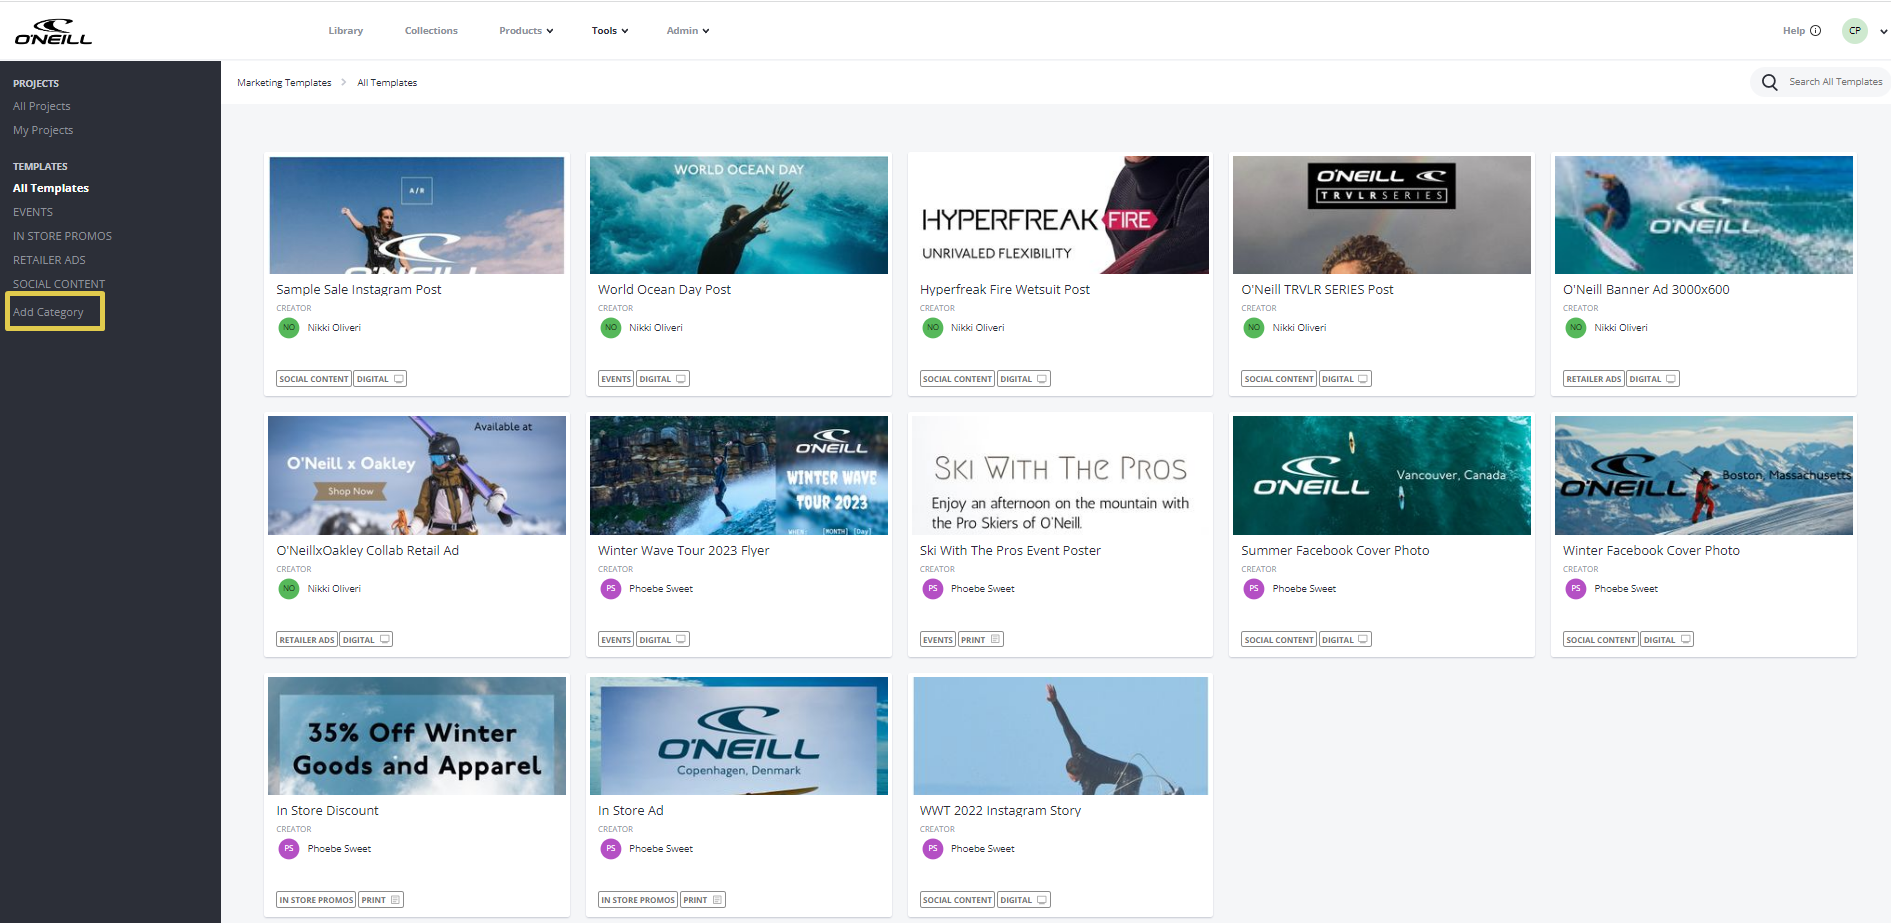Open World Ocean Day Post thumbnail
Image resolution: width=1891 pixels, height=923 pixels.
point(739,215)
